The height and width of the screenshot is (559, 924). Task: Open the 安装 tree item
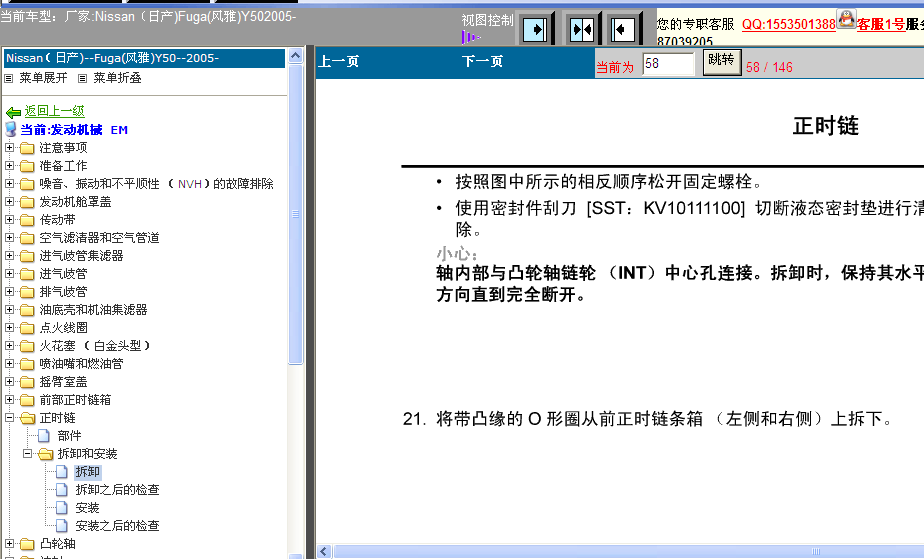click(87, 508)
